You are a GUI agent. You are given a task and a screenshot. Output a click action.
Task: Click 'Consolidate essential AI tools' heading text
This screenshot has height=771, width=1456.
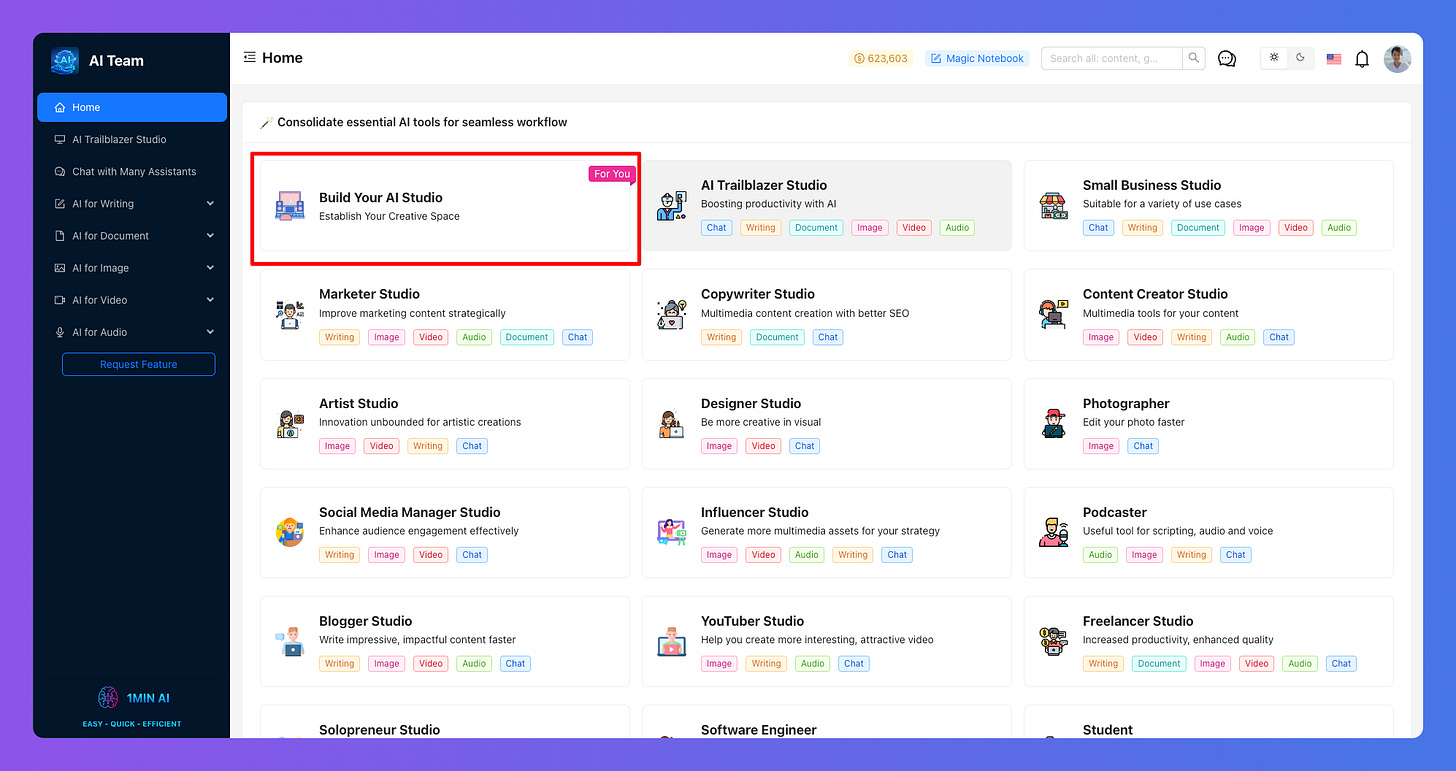tap(422, 122)
